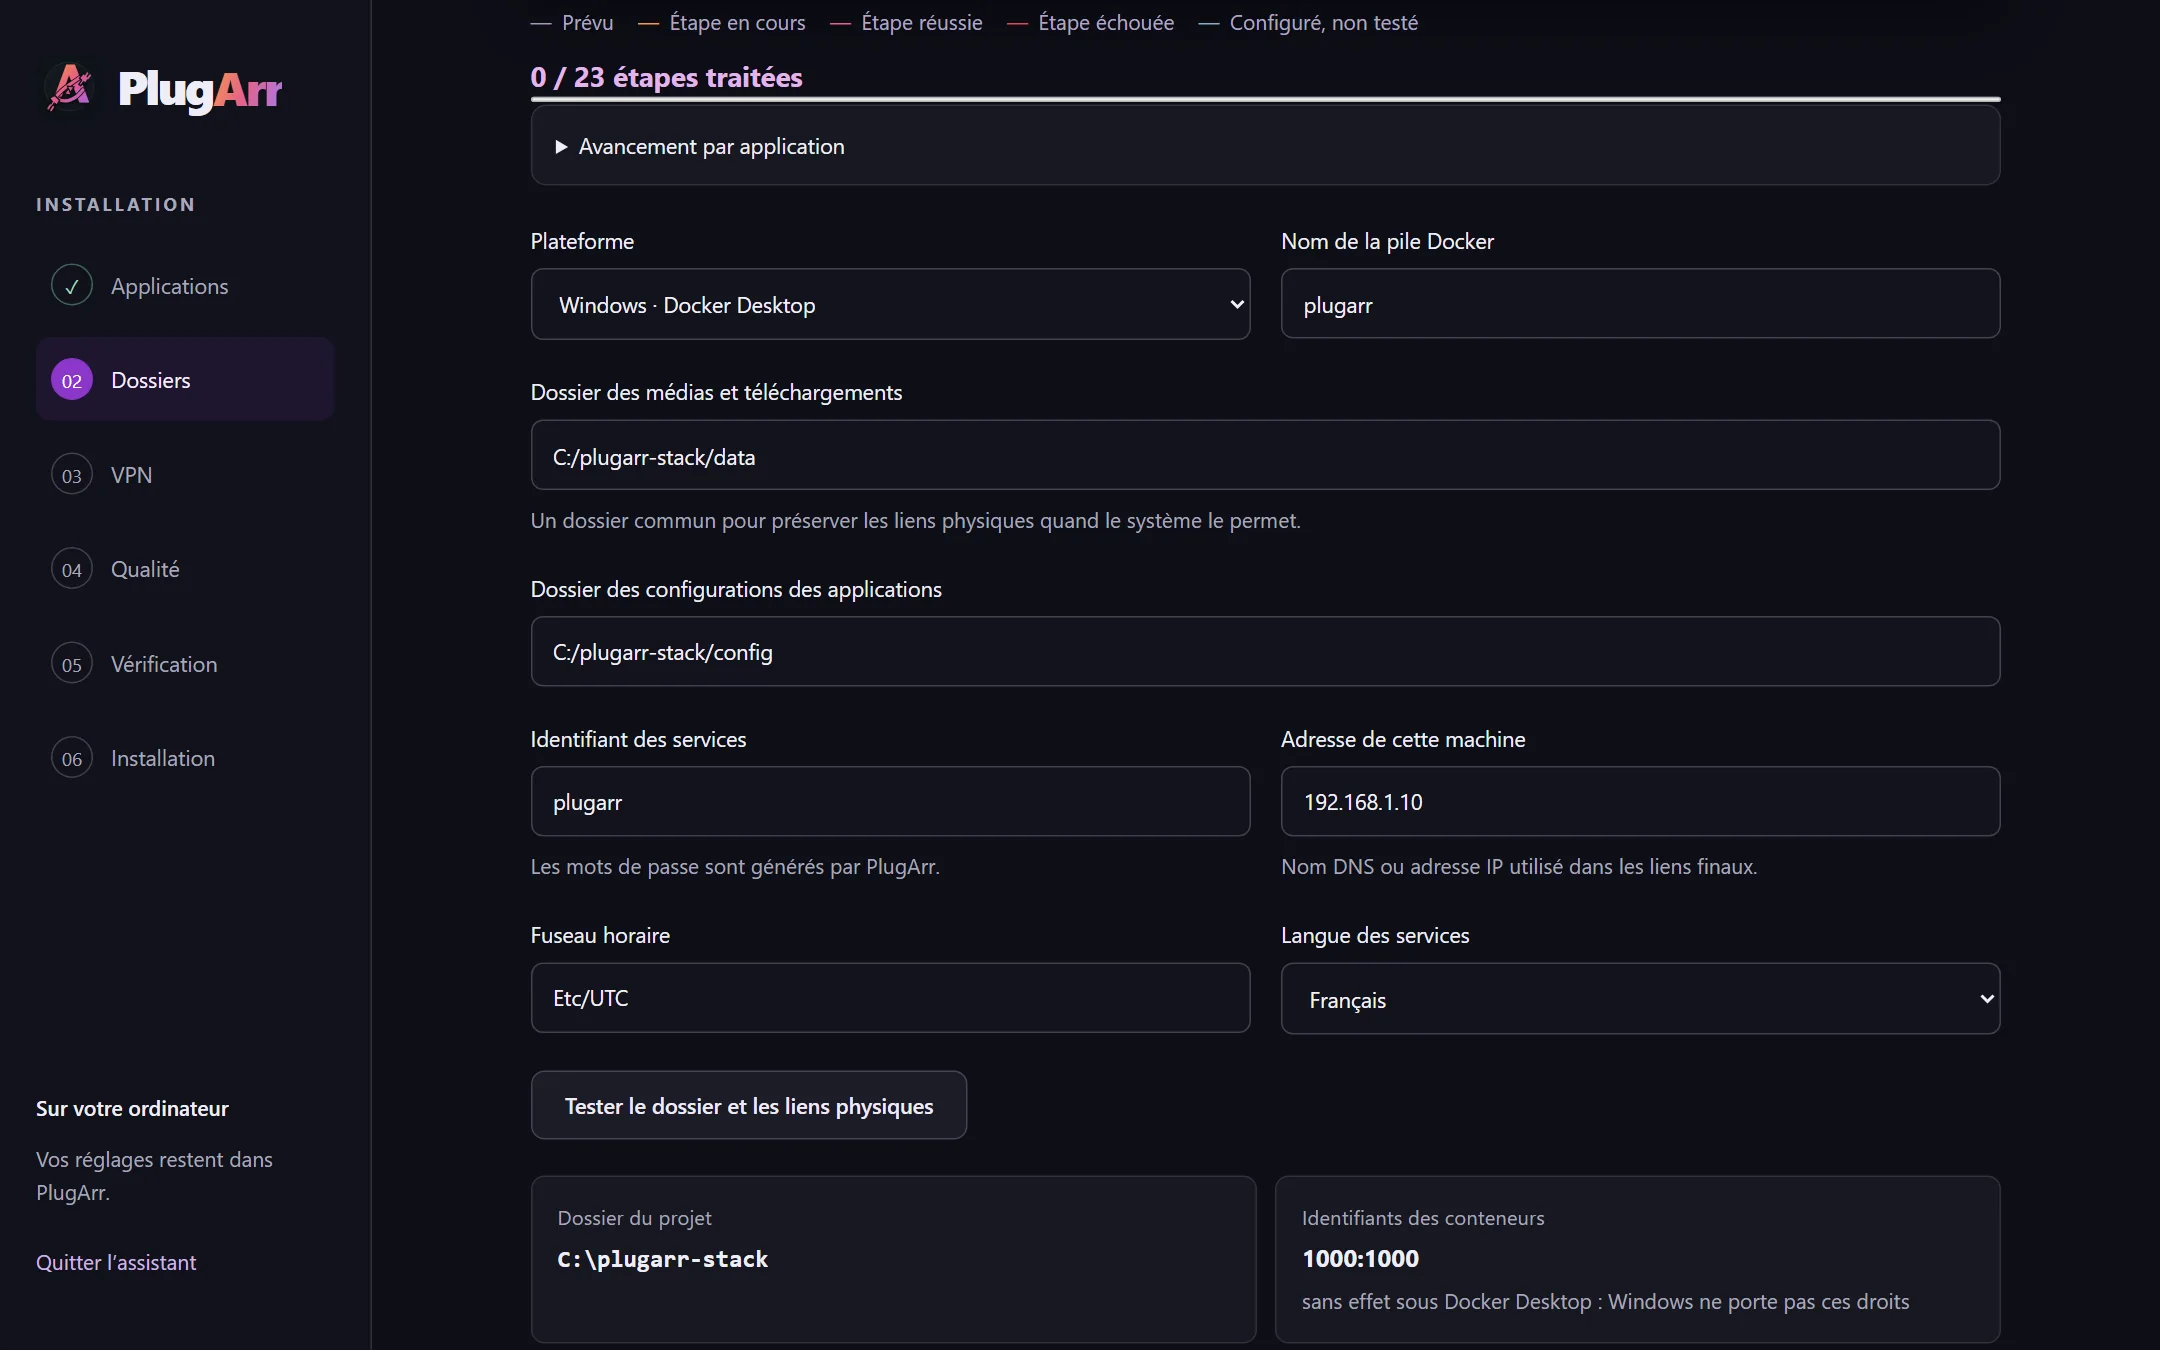Click the 1000:1000 container identifiers value
Screen dimensions: 2160x1350
1360,1259
